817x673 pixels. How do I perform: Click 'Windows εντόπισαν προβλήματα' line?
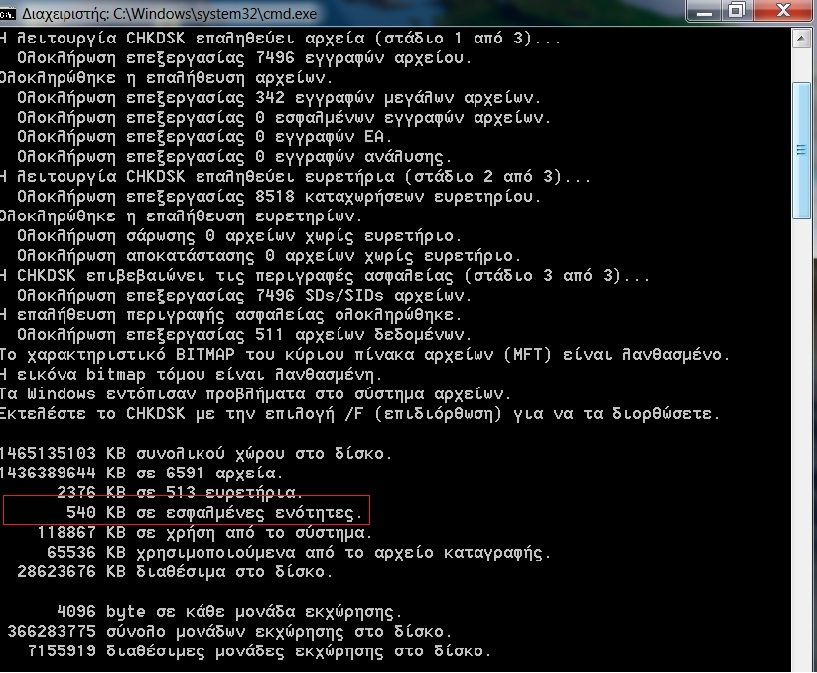[x=255, y=394]
